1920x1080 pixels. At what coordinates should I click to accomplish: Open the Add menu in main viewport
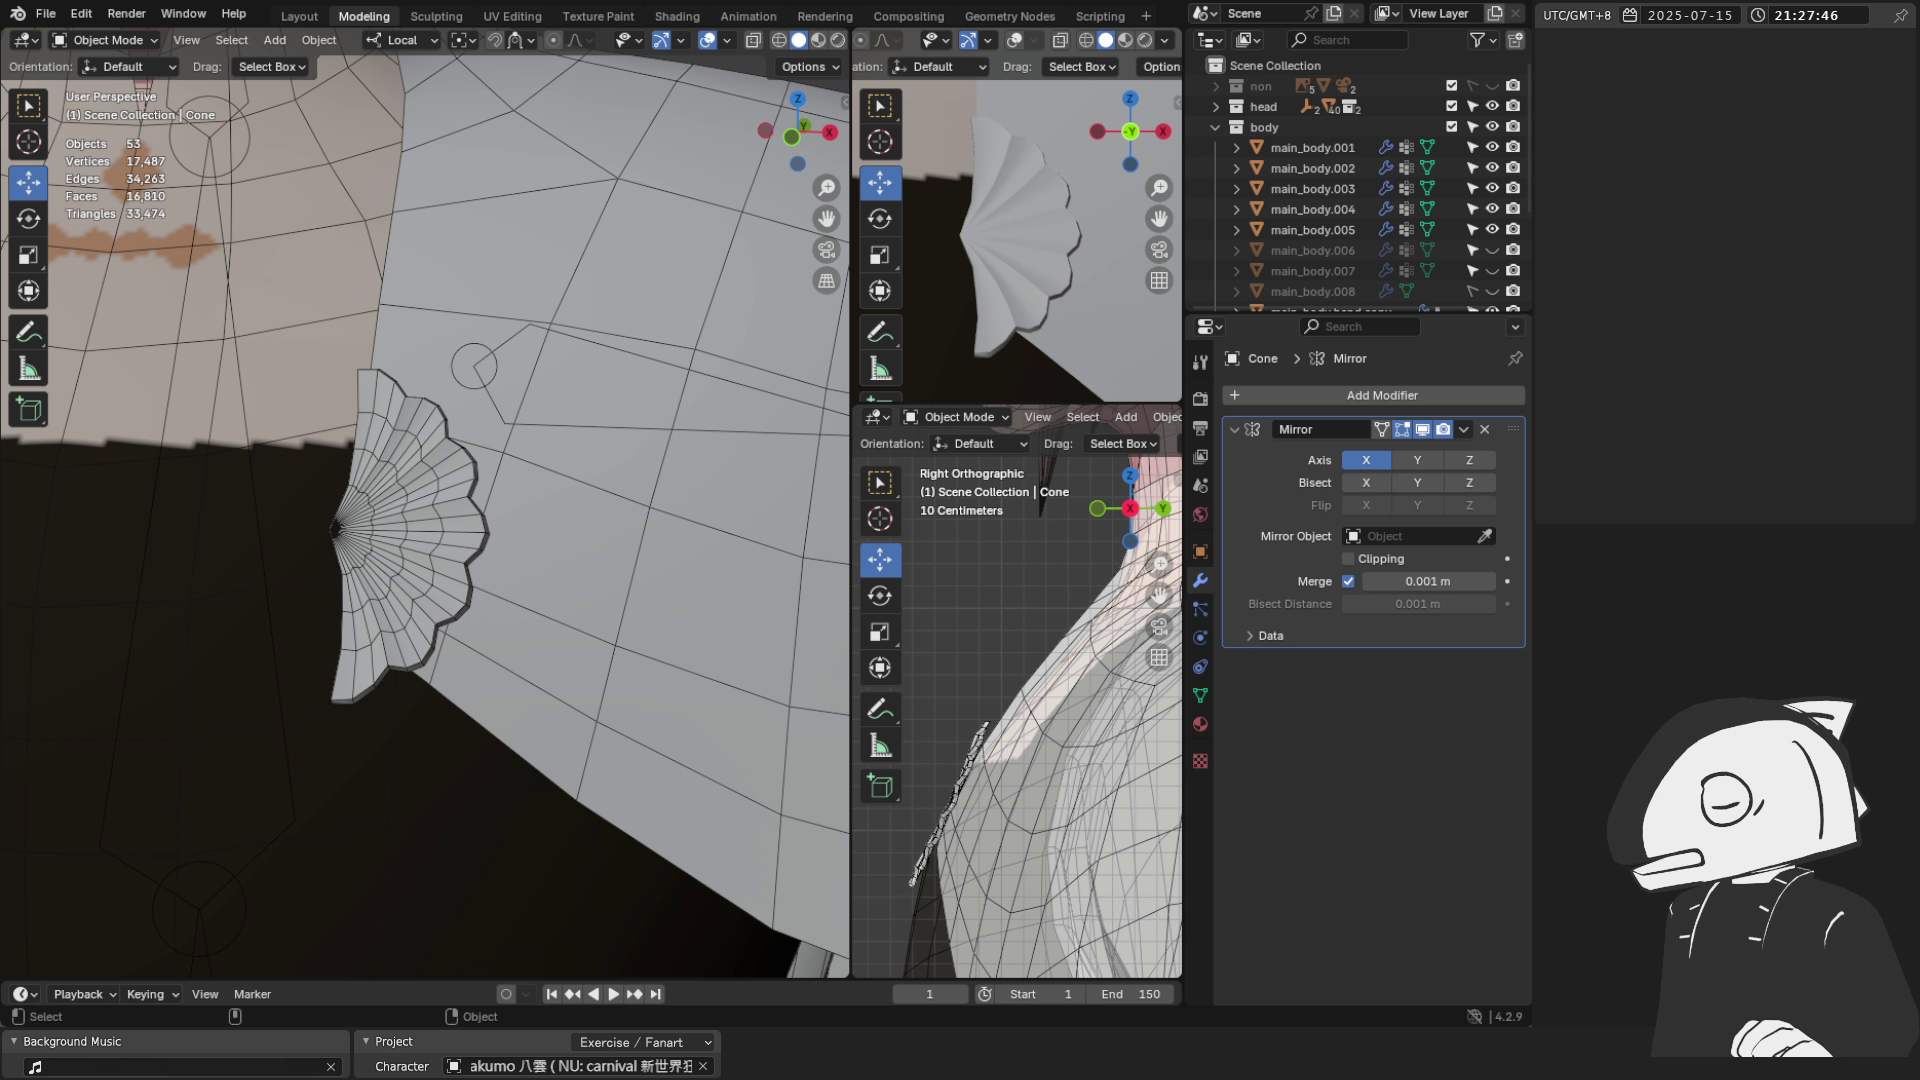click(274, 40)
